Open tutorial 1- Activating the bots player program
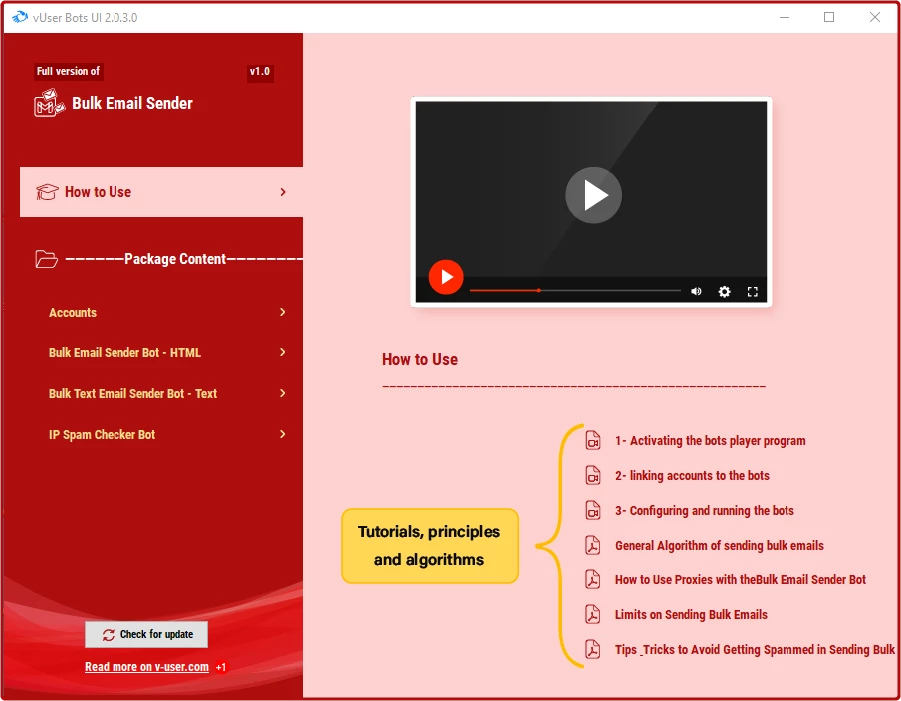The image size is (901, 701). [710, 441]
